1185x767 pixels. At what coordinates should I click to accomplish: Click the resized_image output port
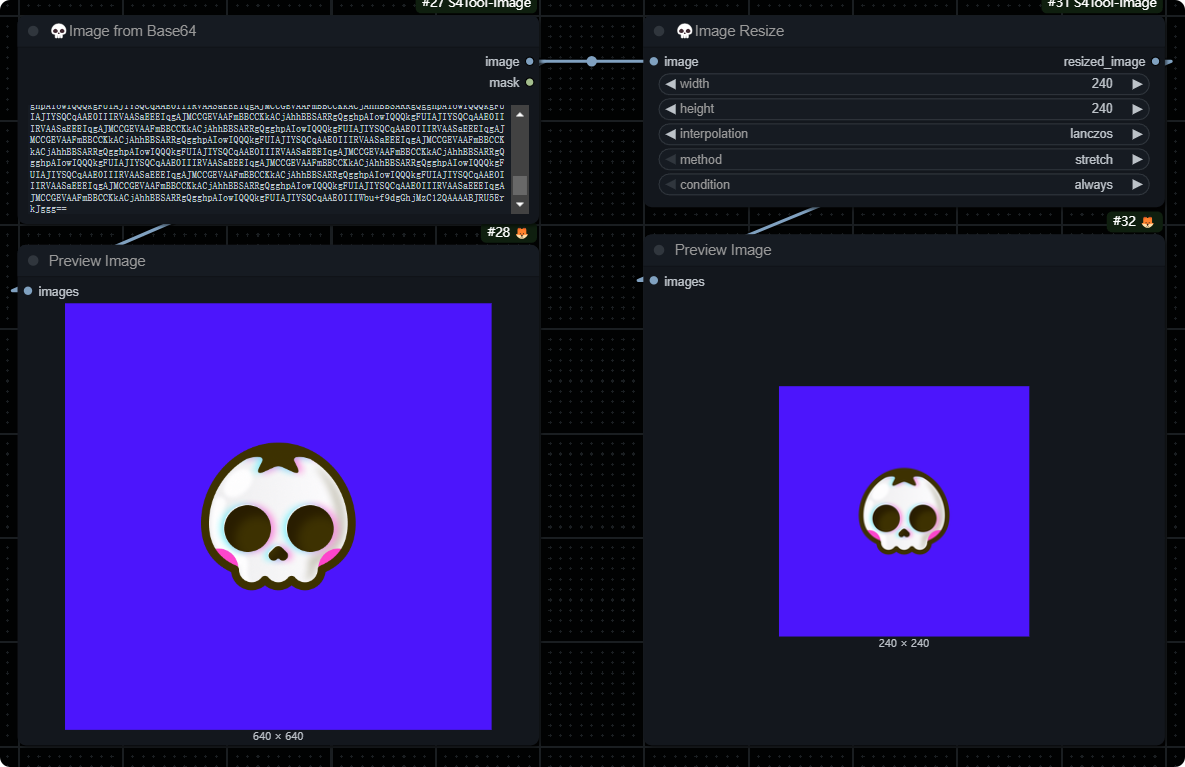1155,62
